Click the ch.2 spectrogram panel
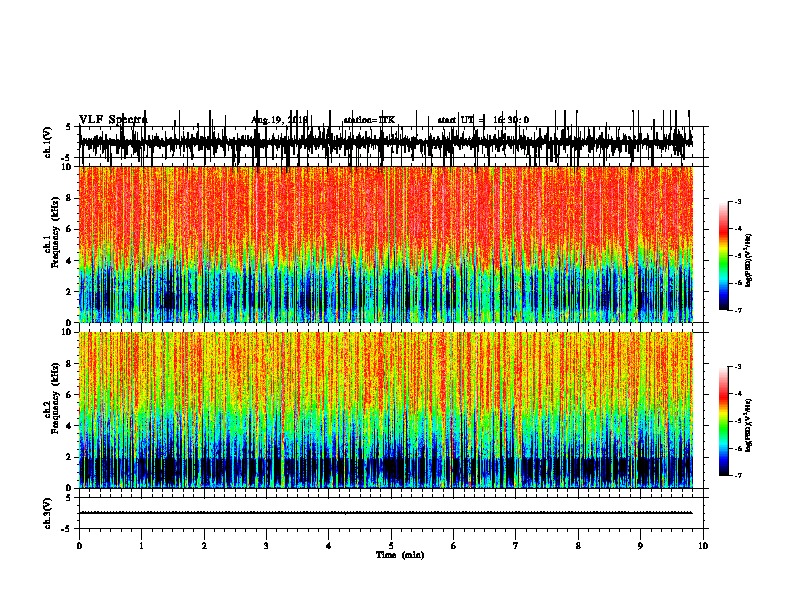Image resolution: width=792 pixels, height=612 pixels. (386, 410)
